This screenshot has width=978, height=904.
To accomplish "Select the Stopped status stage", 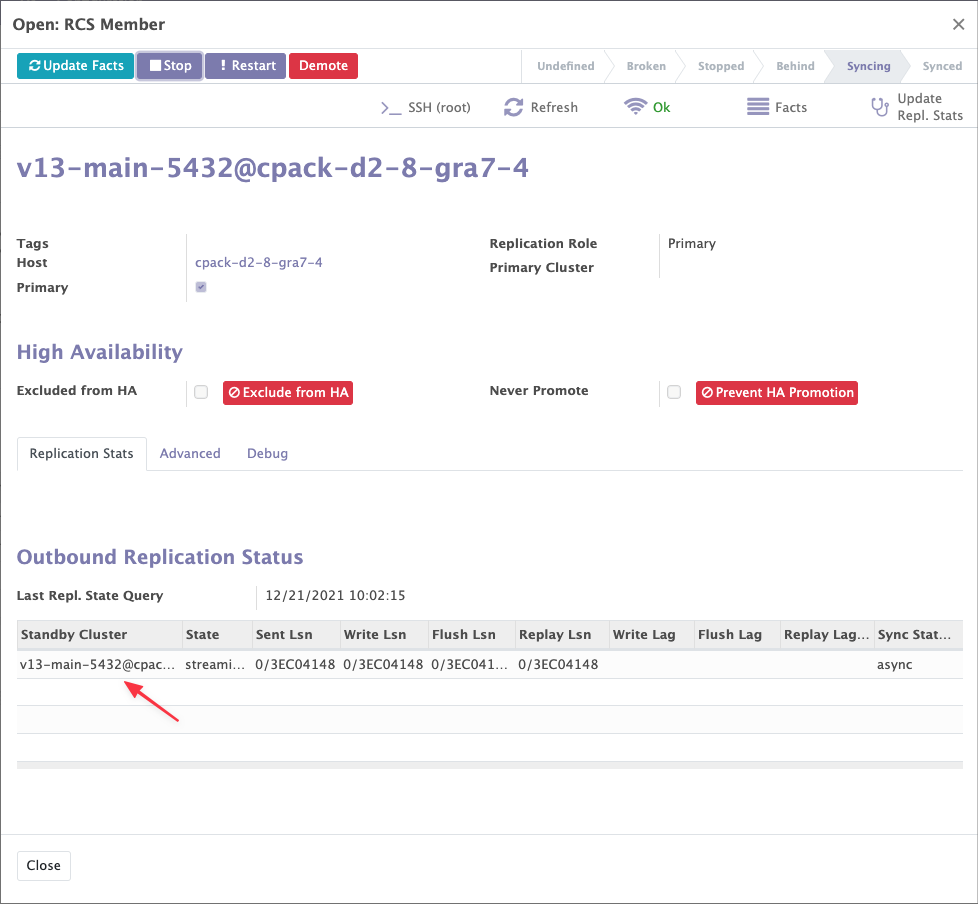I will pyautogui.click(x=720, y=66).
